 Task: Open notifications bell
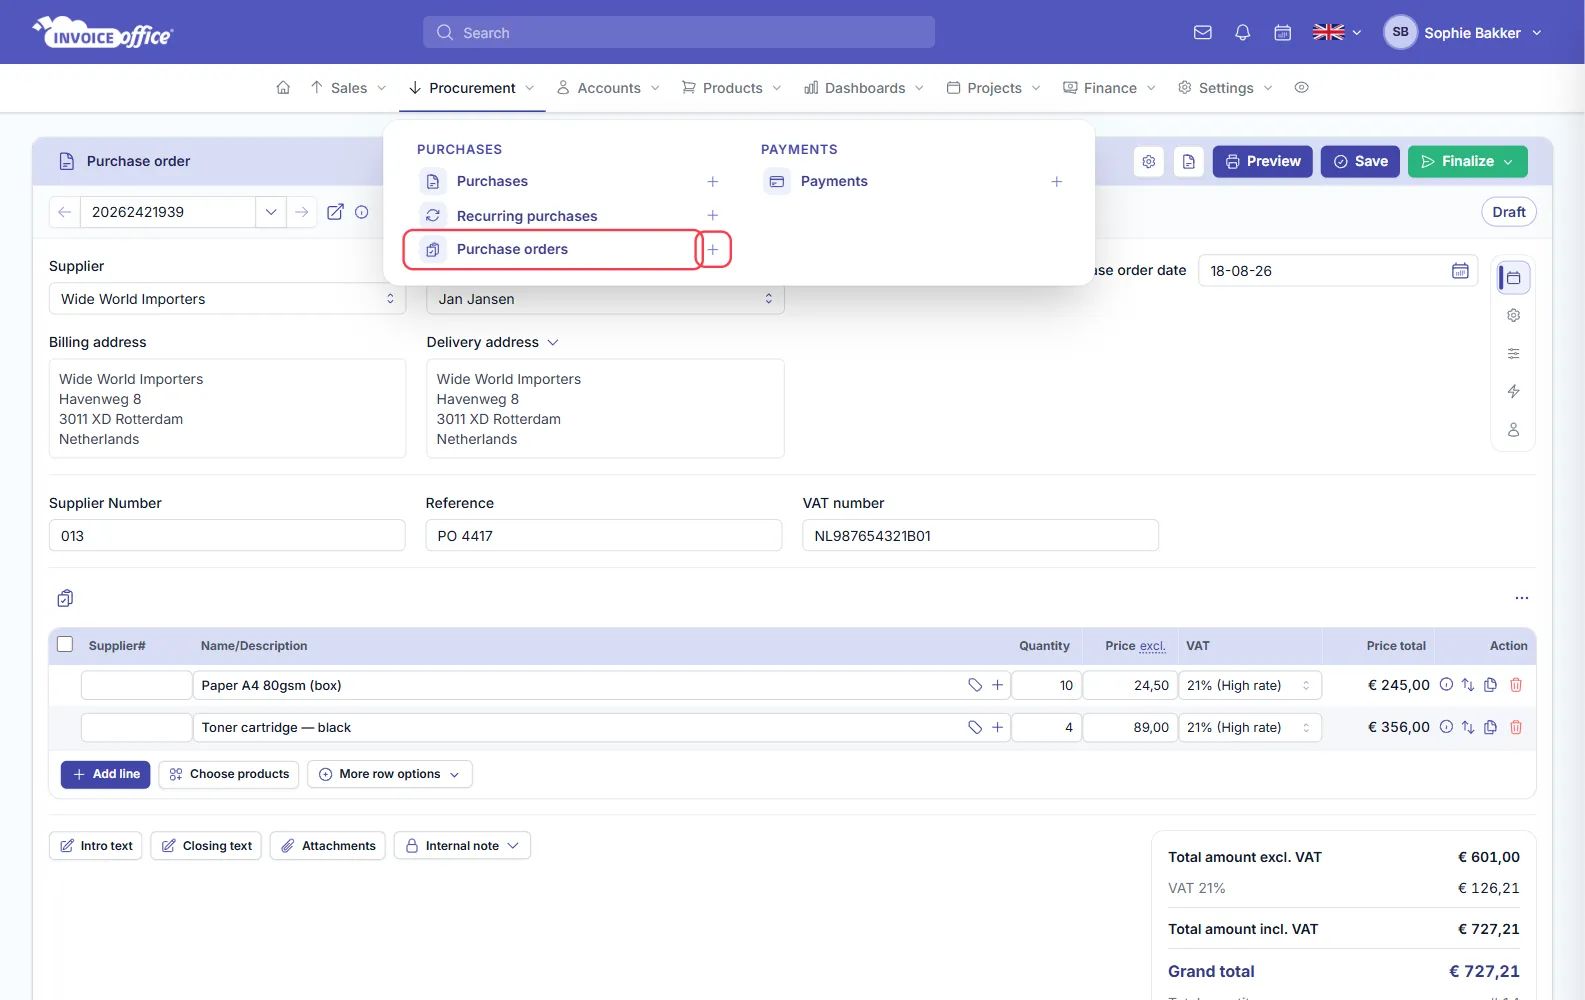tap(1243, 33)
